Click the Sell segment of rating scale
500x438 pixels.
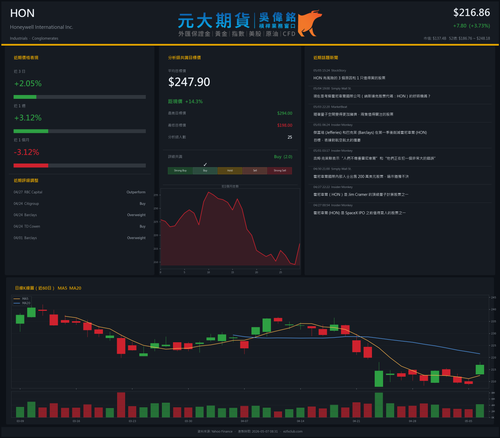(x=255, y=171)
